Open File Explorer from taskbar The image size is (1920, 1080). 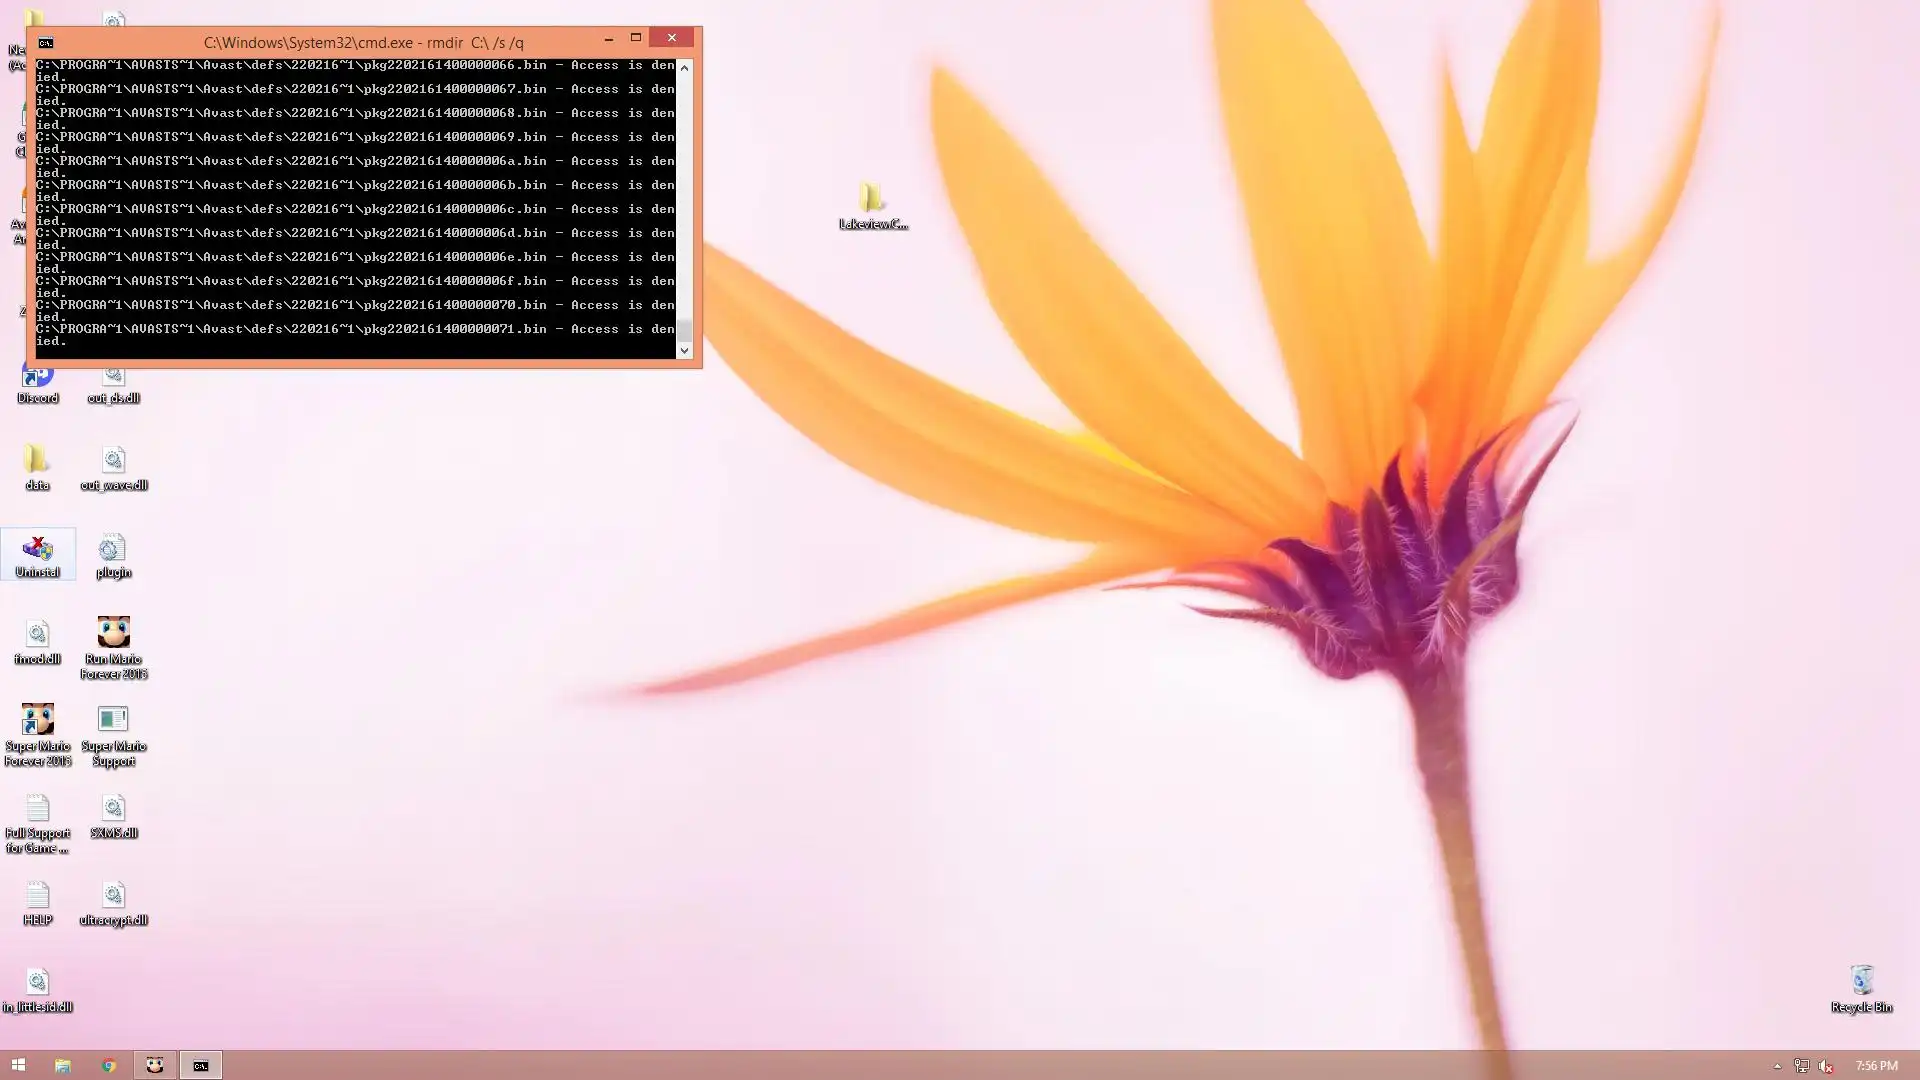click(62, 1065)
